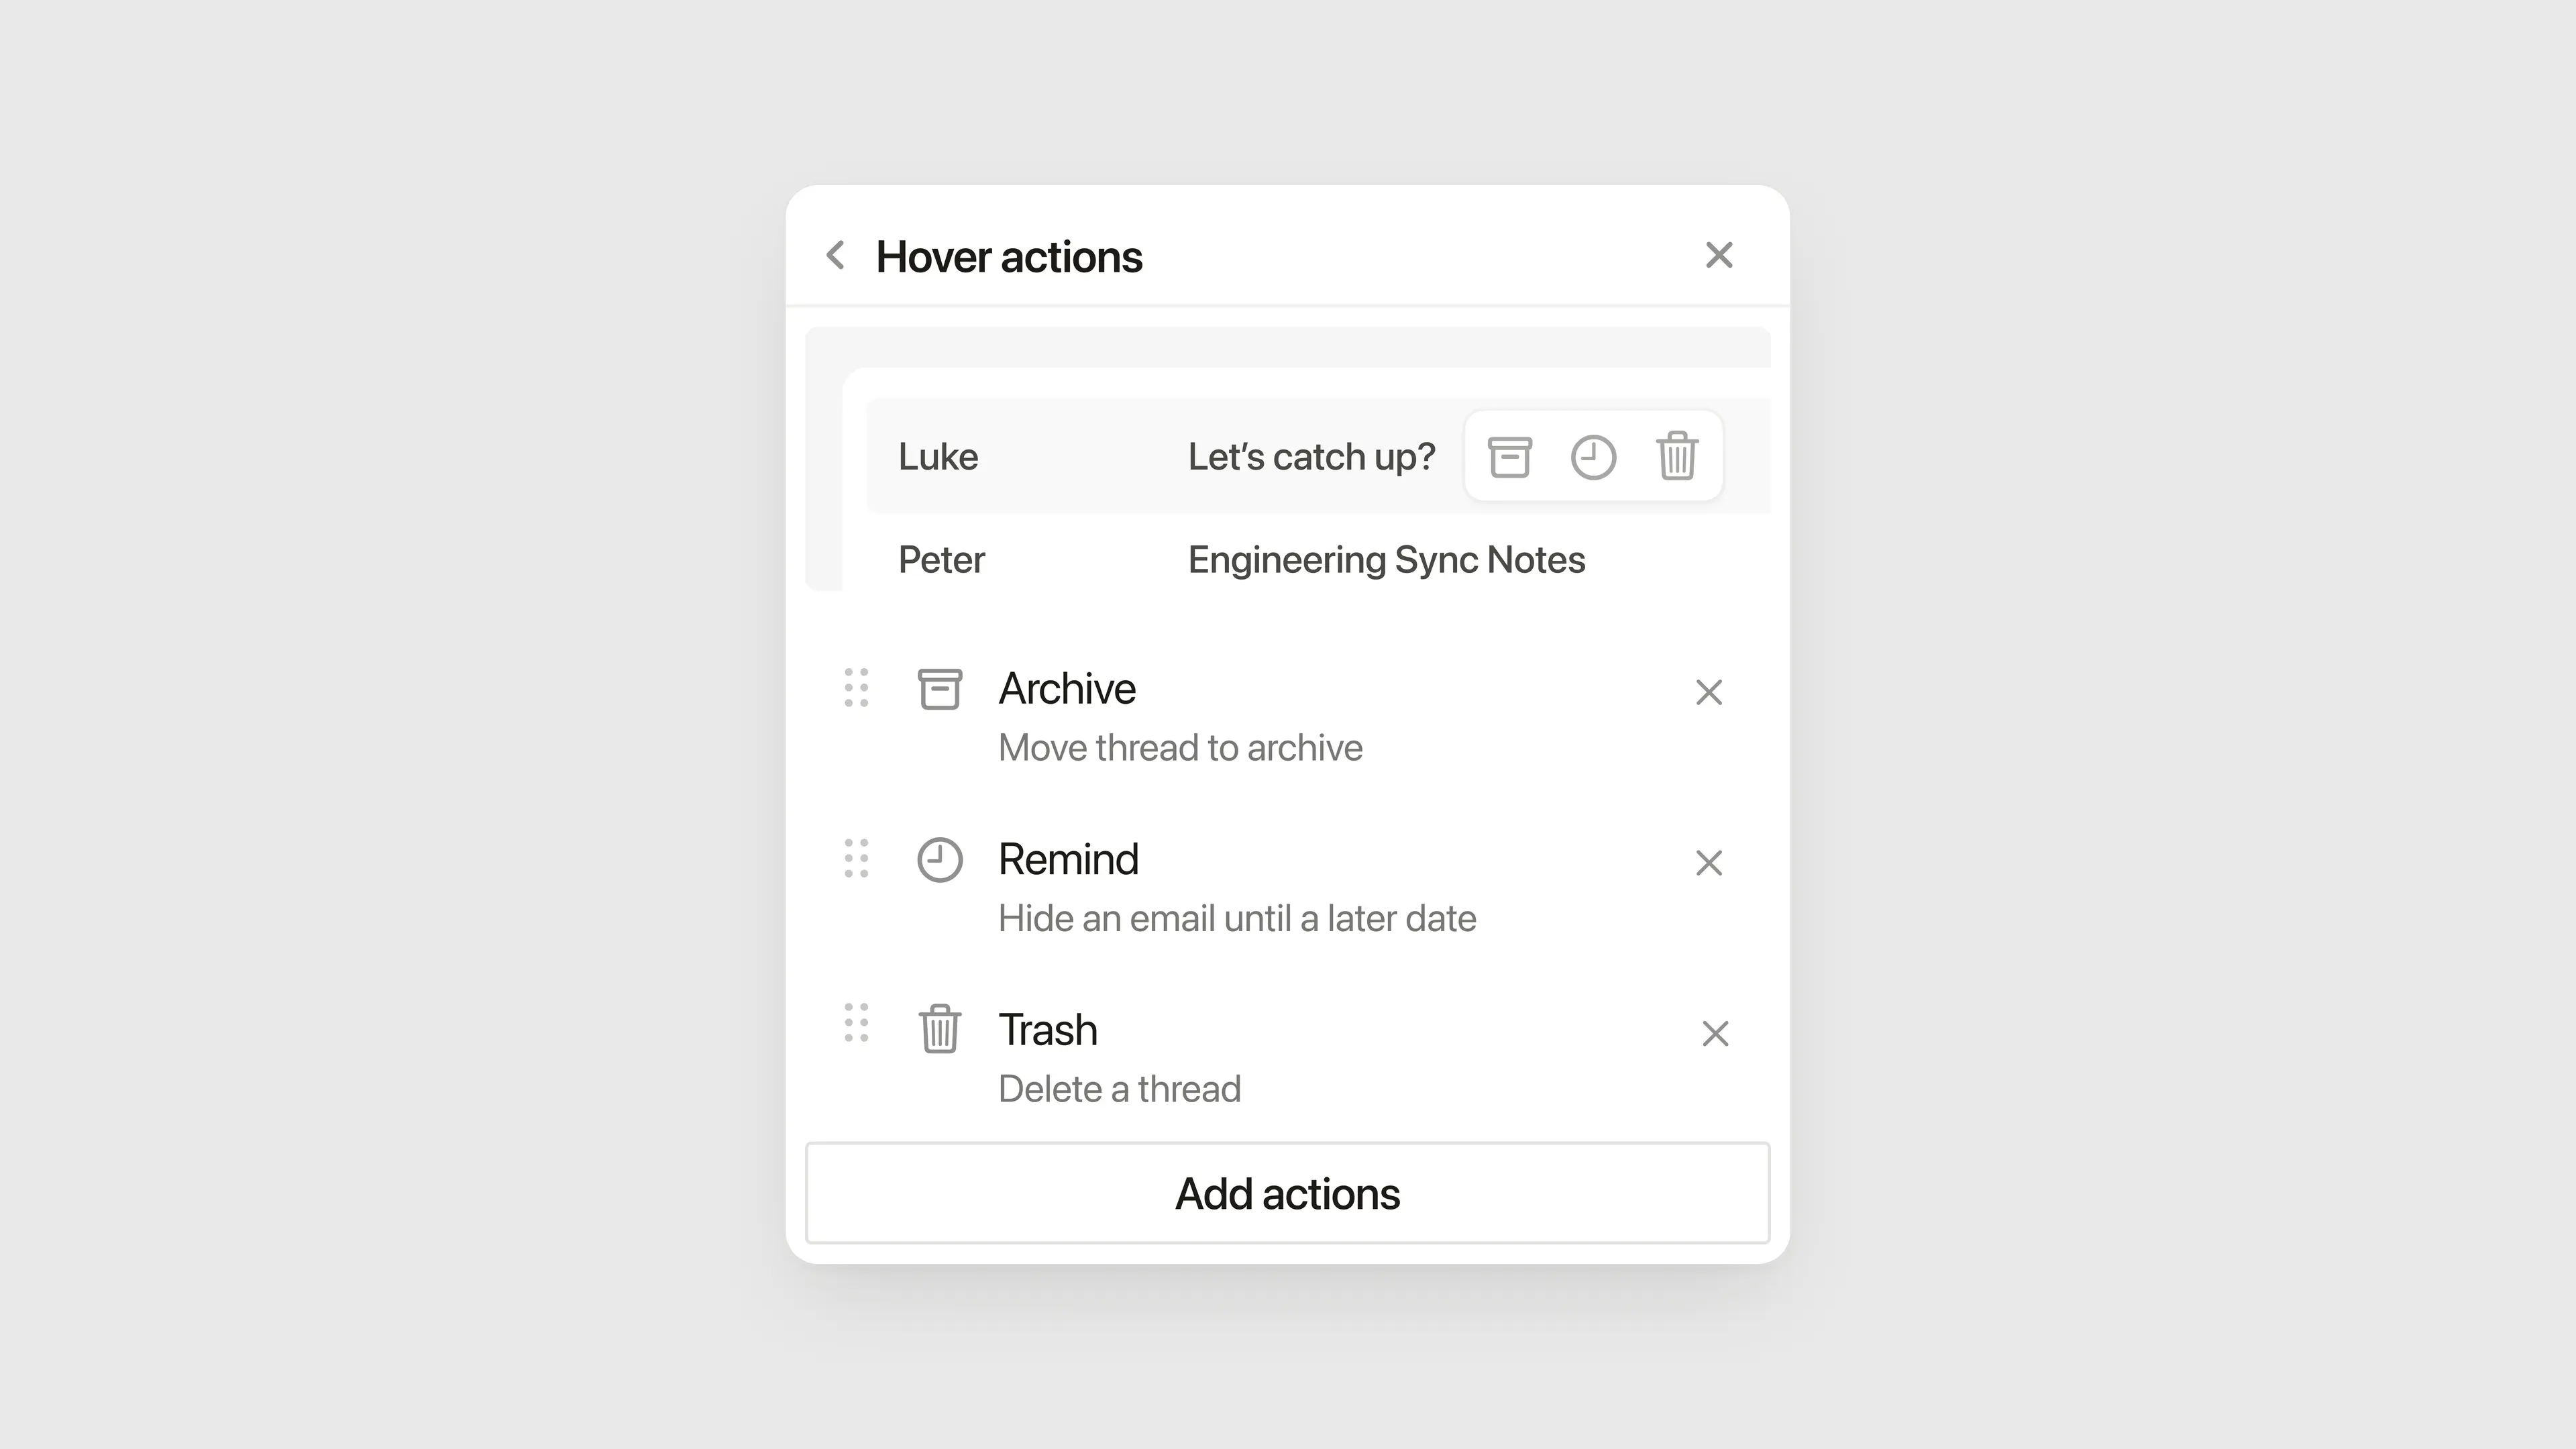Select the Archive box icon beside the Archive action
2576x1449 pixels.
[940, 689]
